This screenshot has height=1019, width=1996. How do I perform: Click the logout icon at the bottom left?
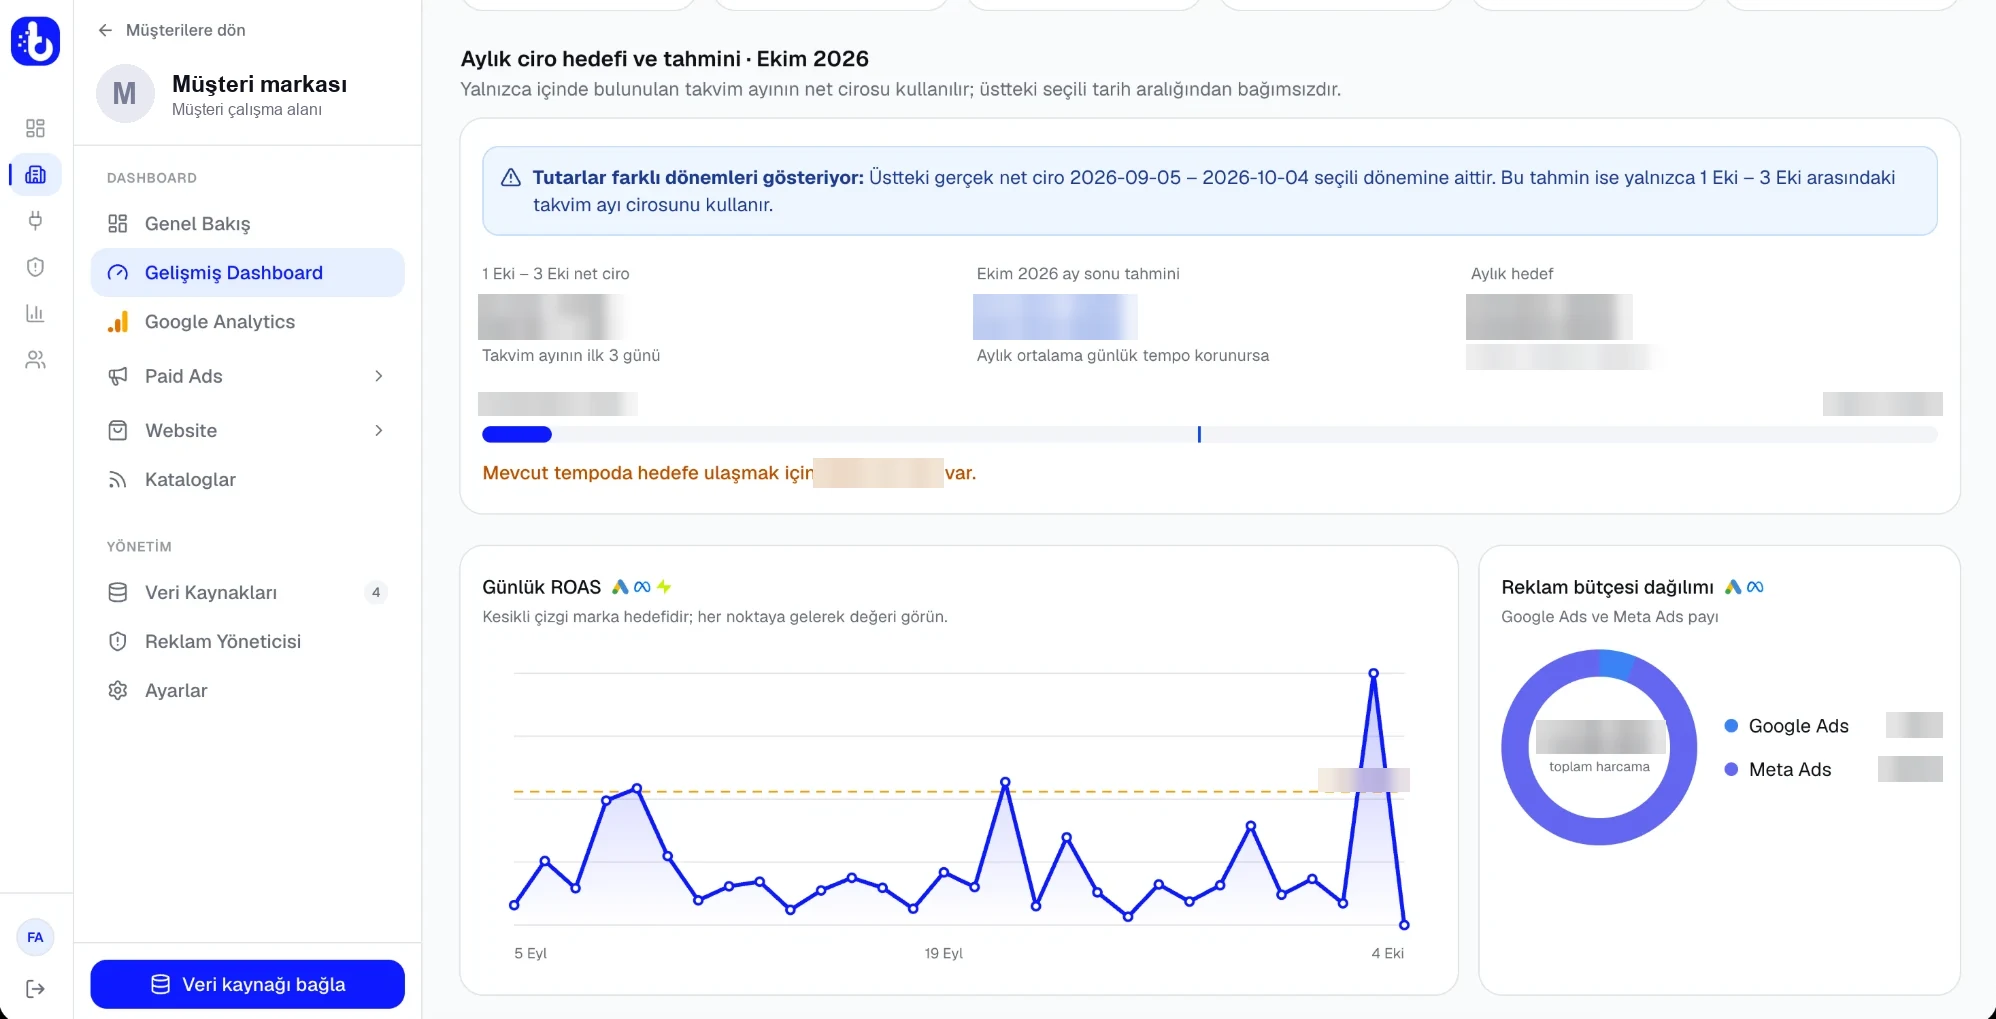click(x=35, y=989)
